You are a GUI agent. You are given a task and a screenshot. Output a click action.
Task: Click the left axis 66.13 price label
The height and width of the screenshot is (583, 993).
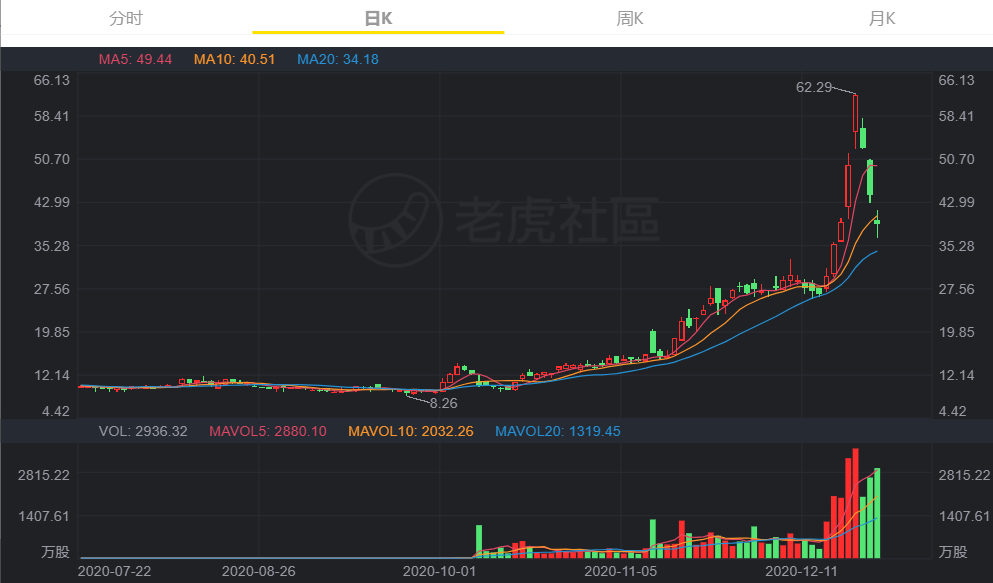pyautogui.click(x=52, y=80)
